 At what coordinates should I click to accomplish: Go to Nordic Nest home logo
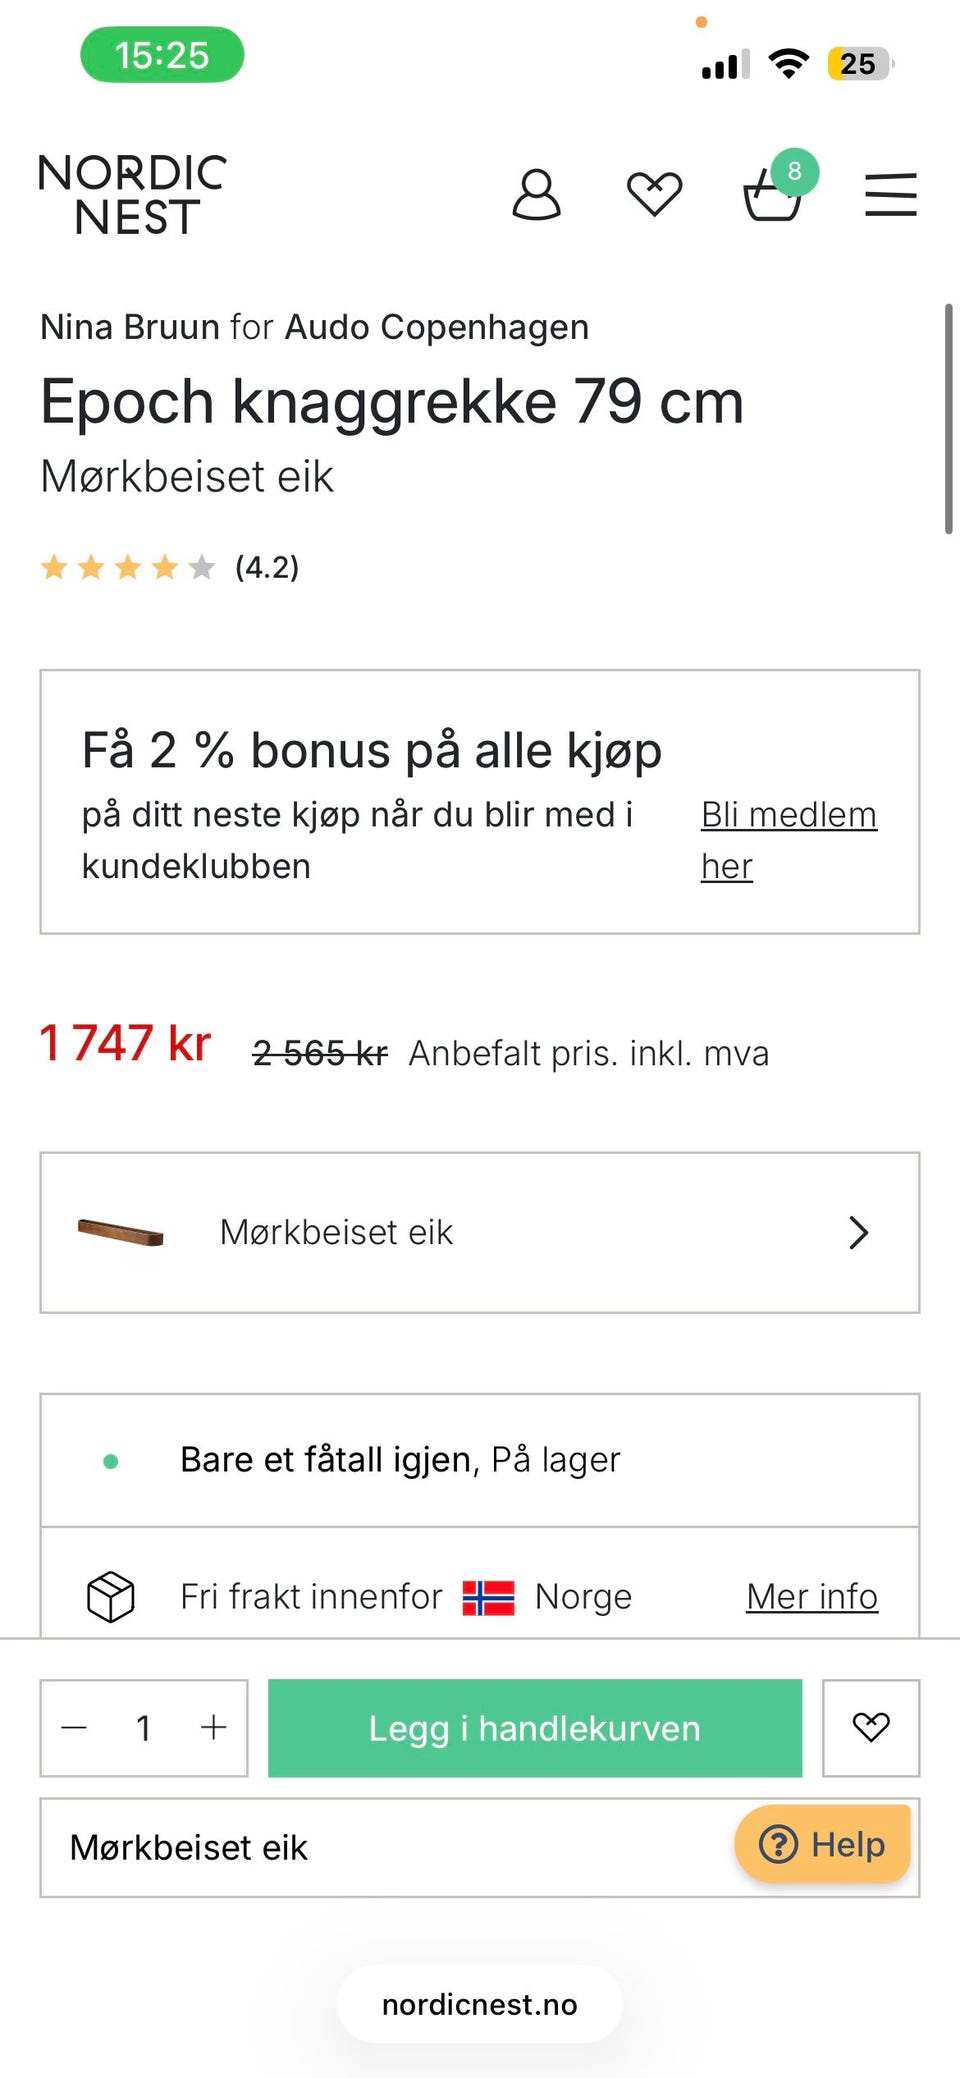tap(133, 195)
